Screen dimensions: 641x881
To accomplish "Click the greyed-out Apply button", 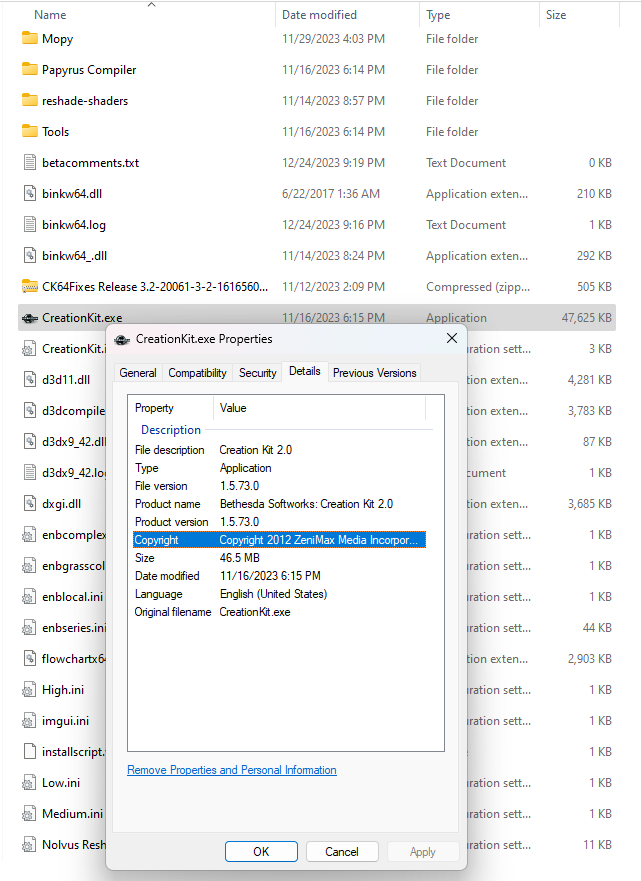I will point(422,851).
